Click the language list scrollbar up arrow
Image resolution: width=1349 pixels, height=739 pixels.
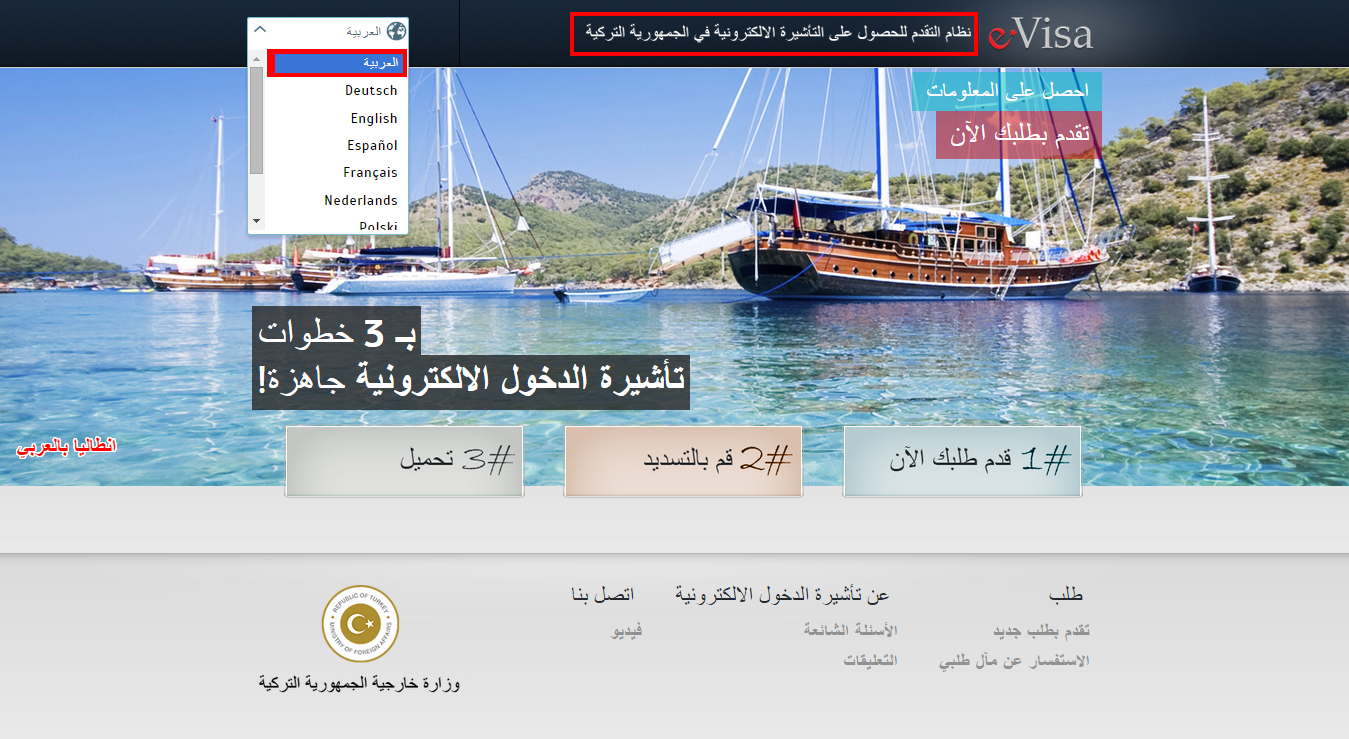[256, 58]
